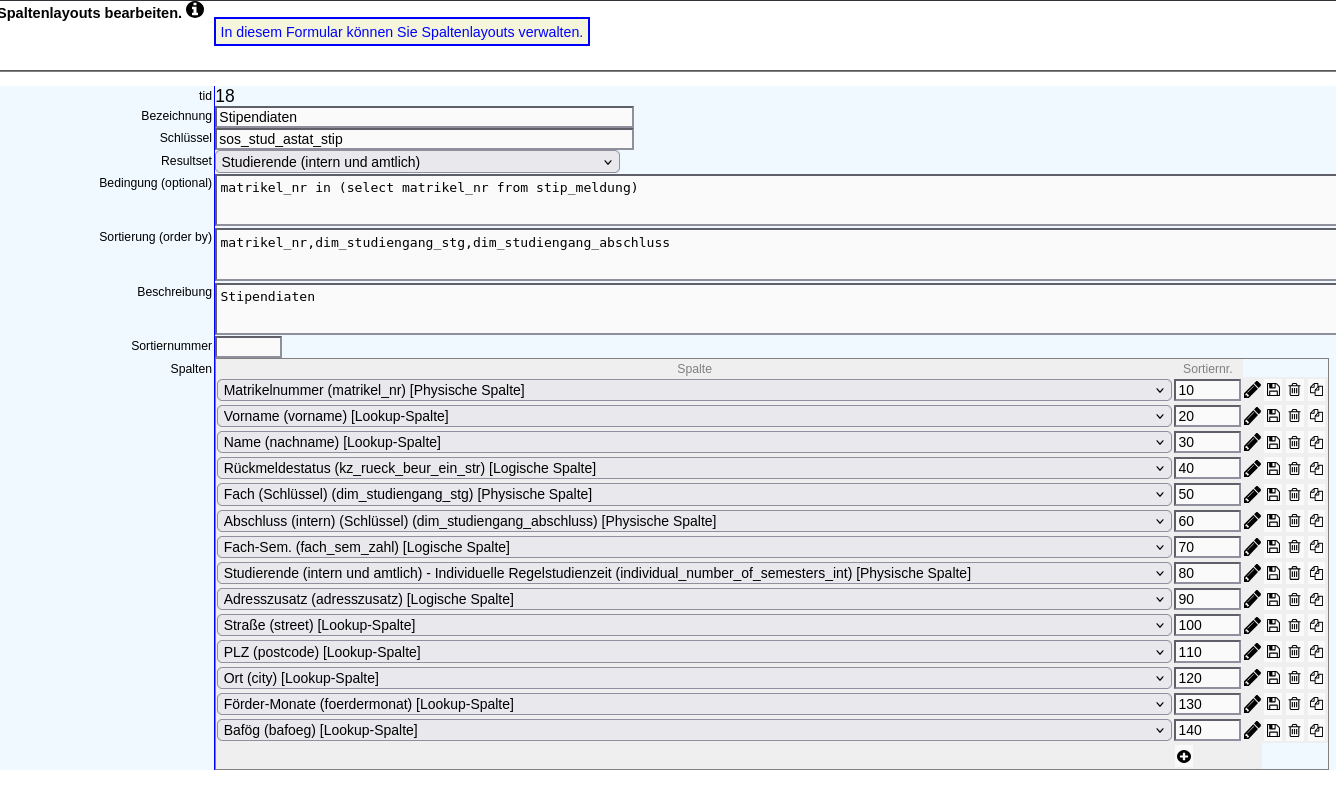Trash the Adresszusatz column row
Viewport: 1336px width, 790px height.
1294,599
